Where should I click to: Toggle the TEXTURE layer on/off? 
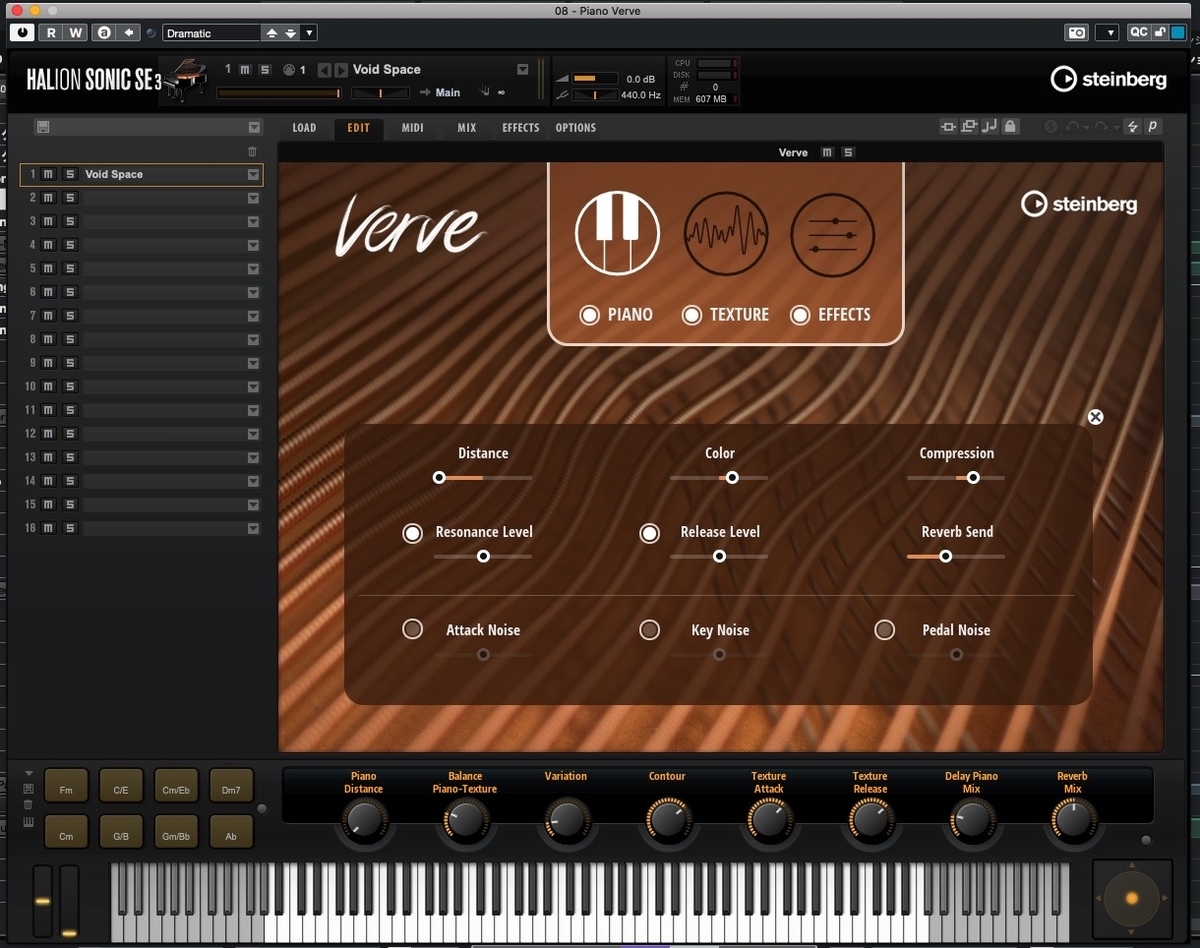[691, 315]
